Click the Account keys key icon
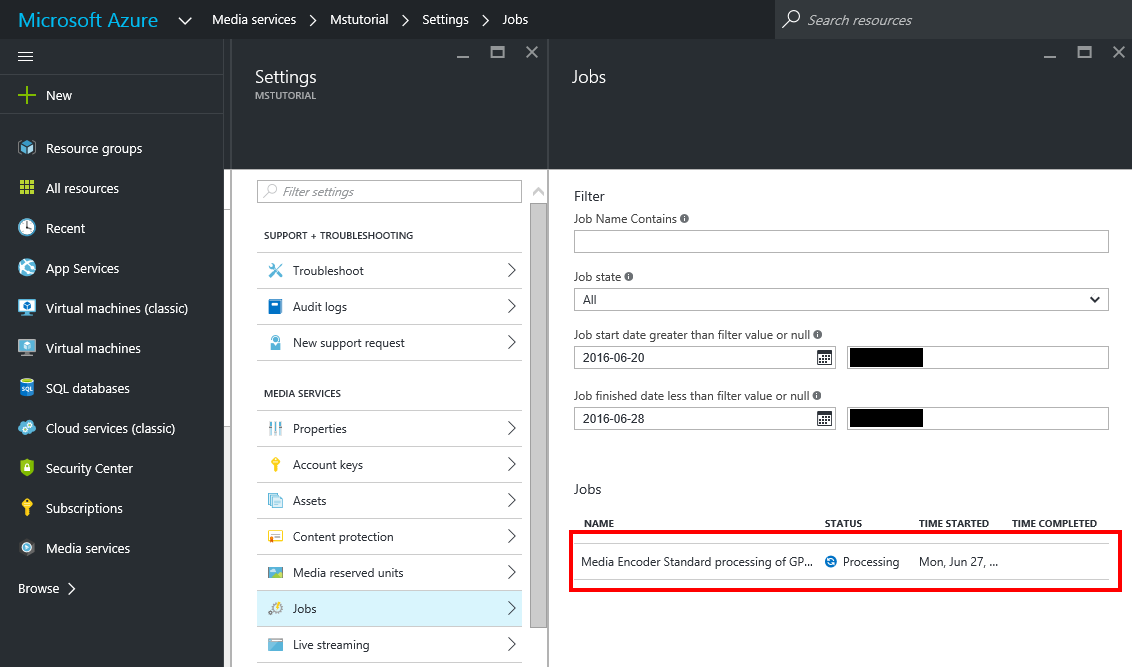The image size is (1132, 667). 275,464
